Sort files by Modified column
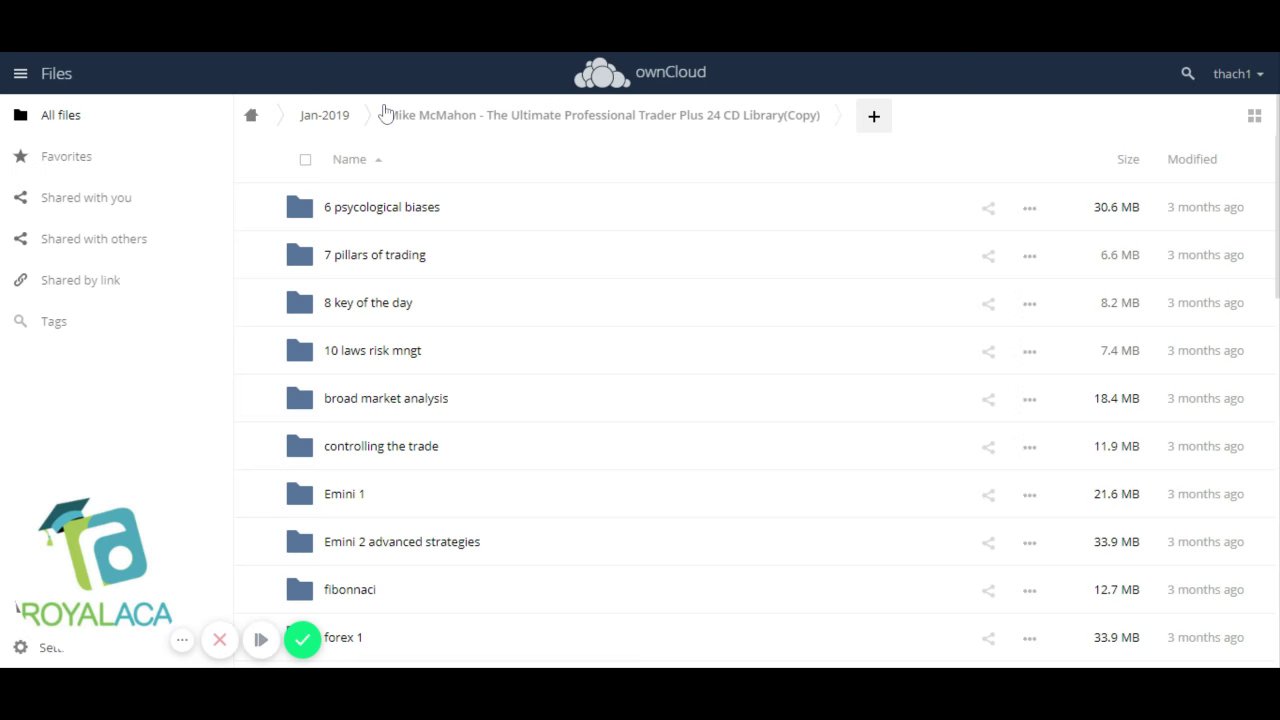 [1192, 159]
